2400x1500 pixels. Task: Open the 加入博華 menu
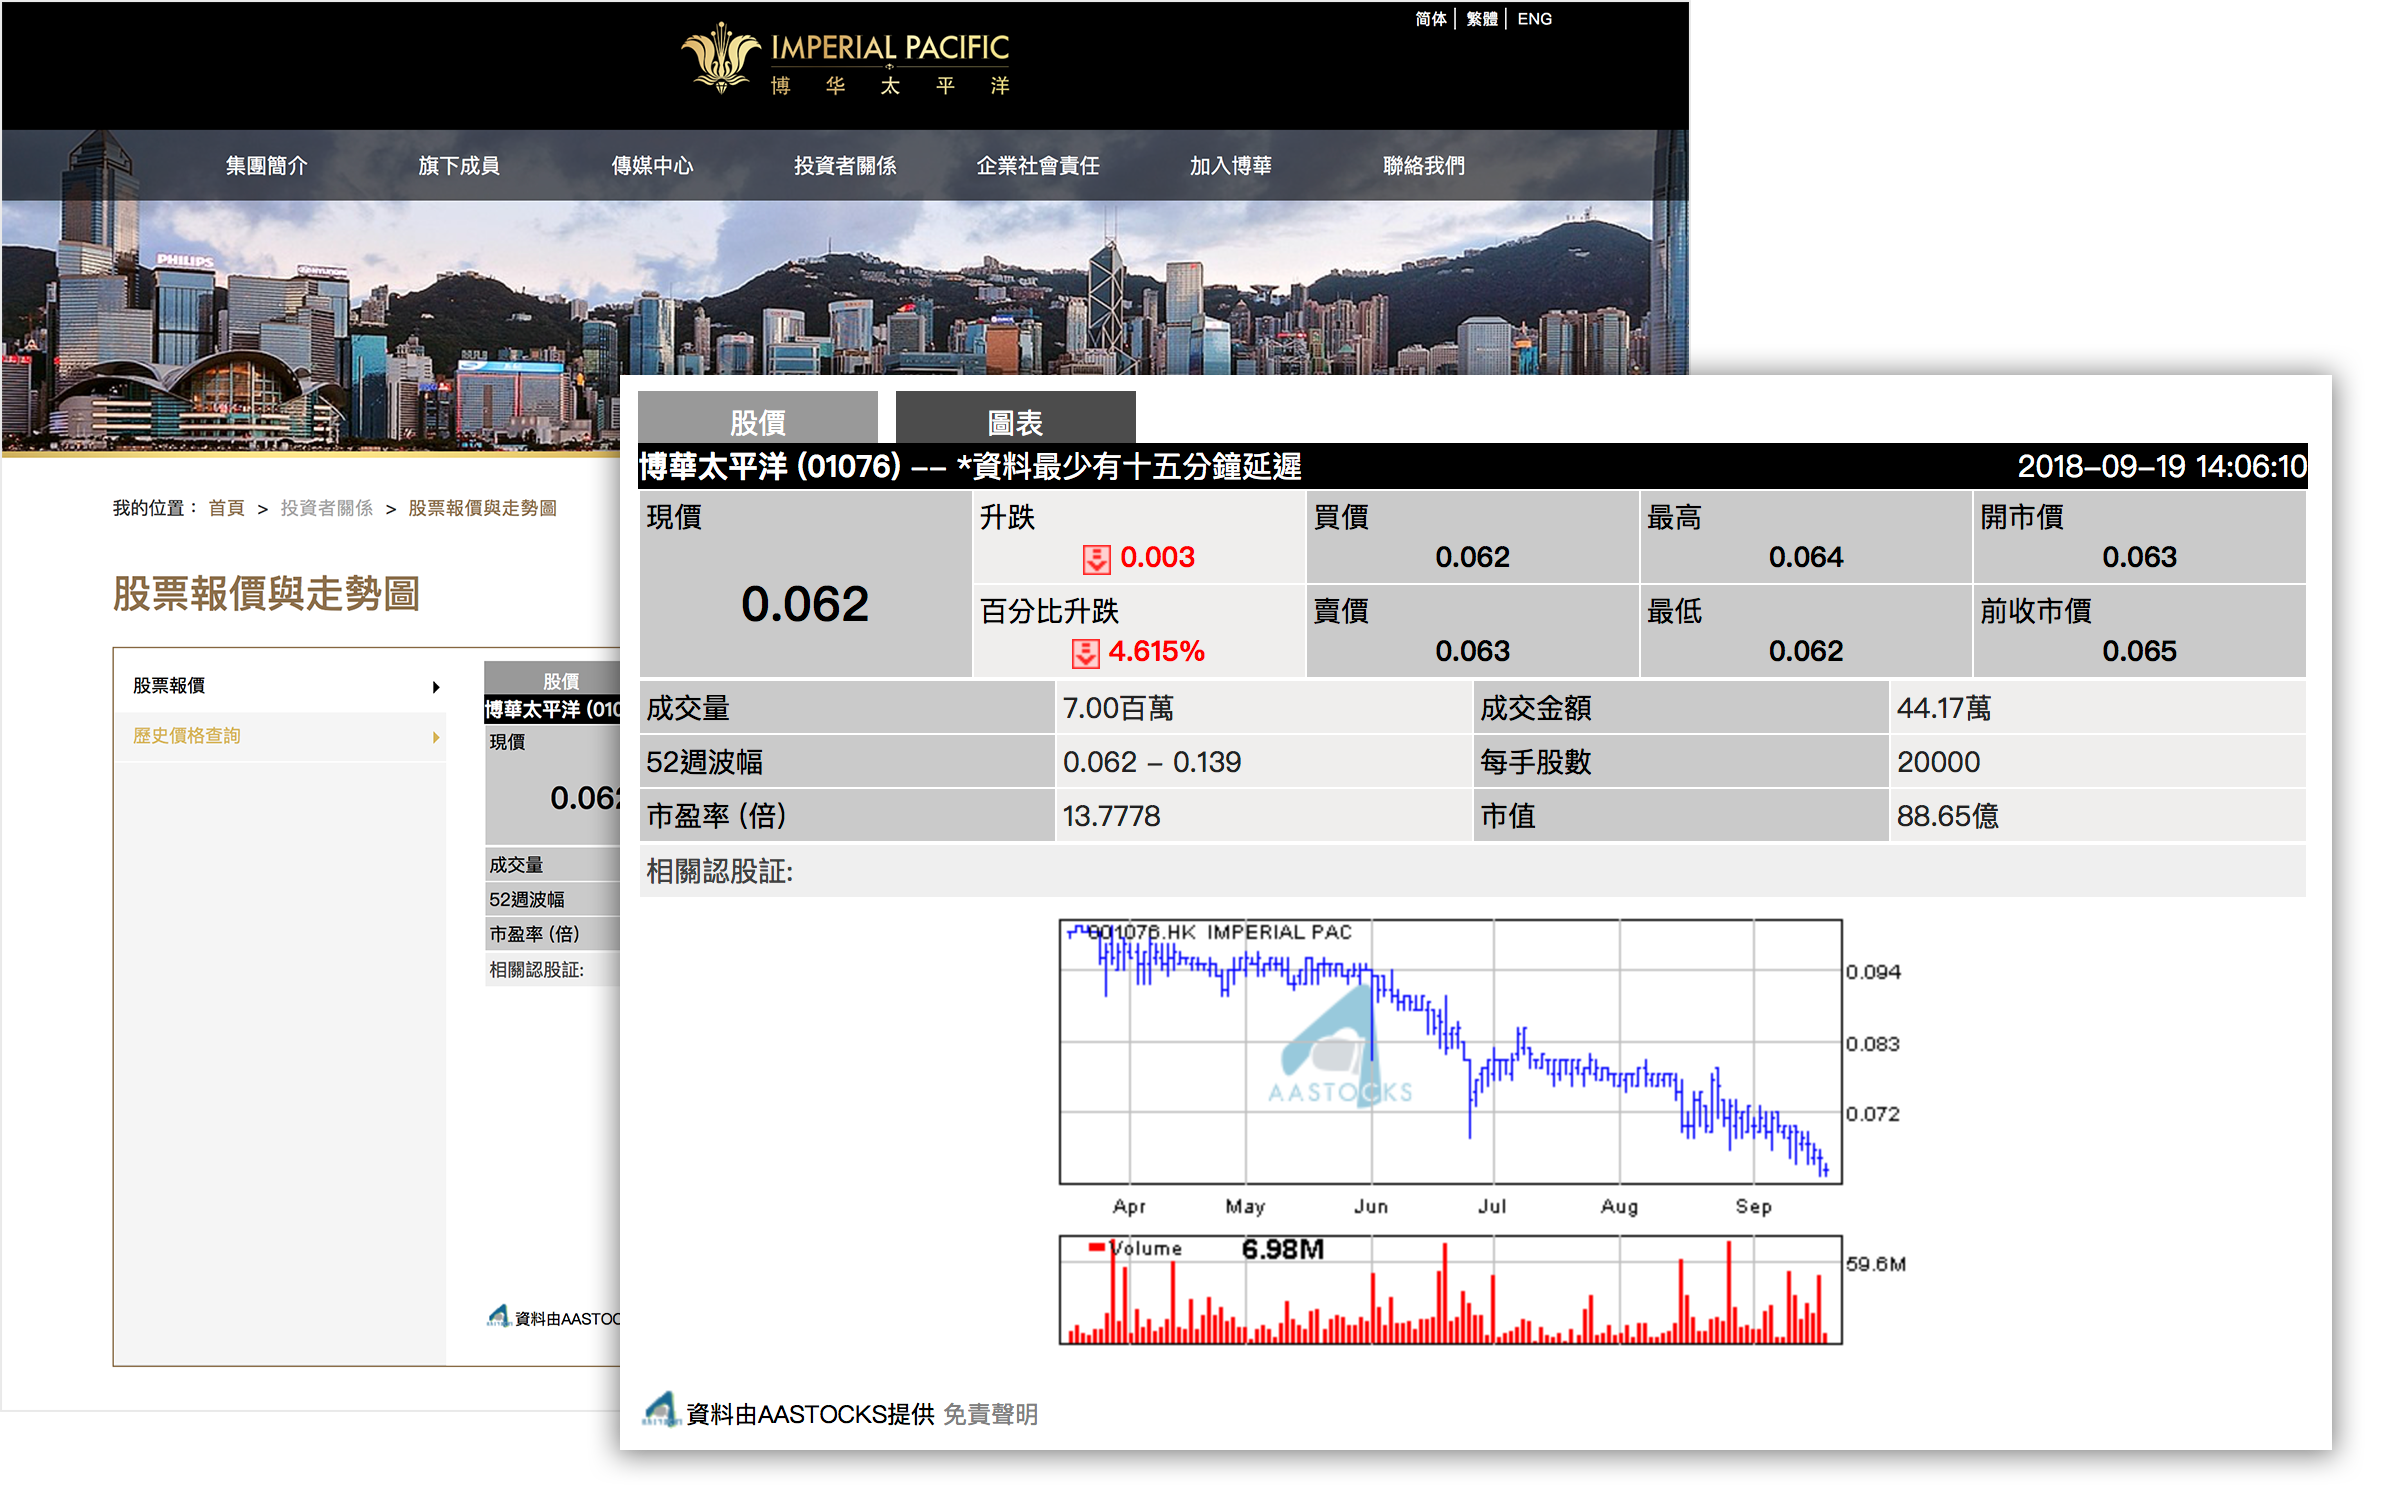coord(1230,166)
